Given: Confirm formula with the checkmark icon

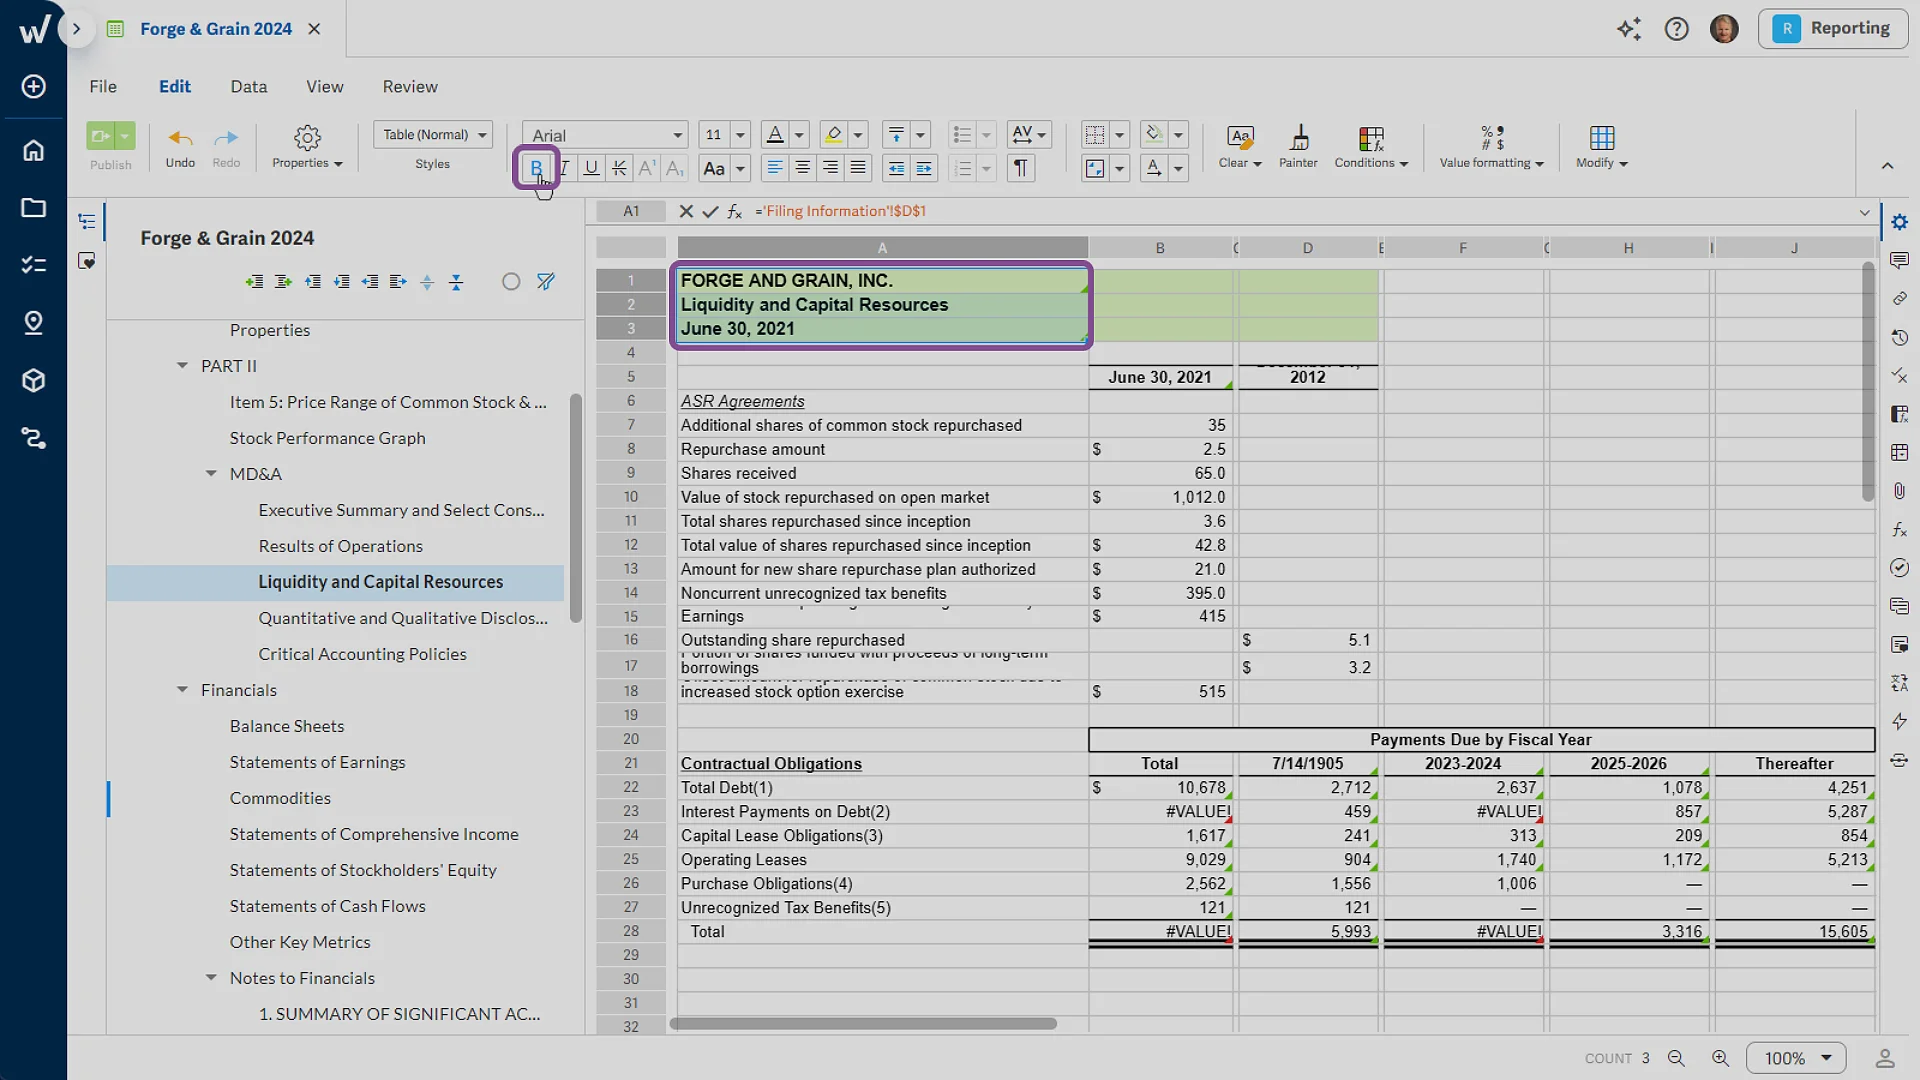Looking at the screenshot, I should click(710, 211).
